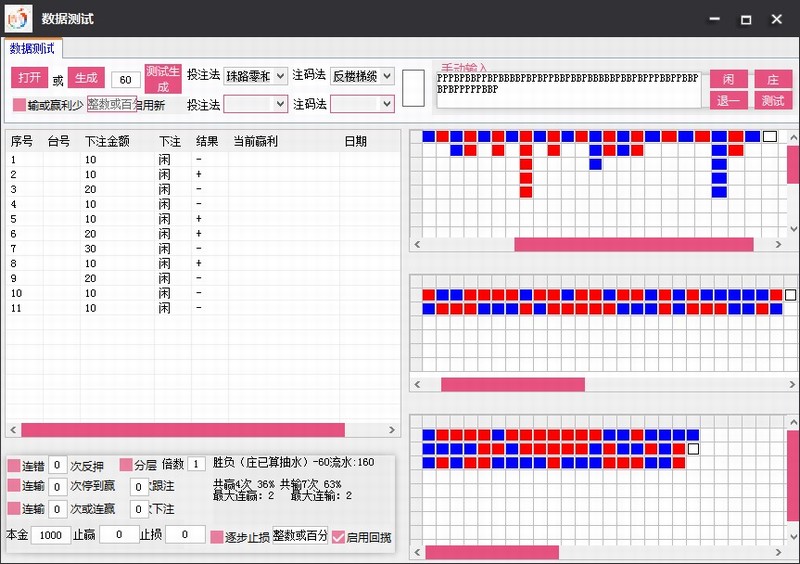The image size is (800, 564).
Task: Run the 测试 button at top right
Action: click(x=772, y=100)
